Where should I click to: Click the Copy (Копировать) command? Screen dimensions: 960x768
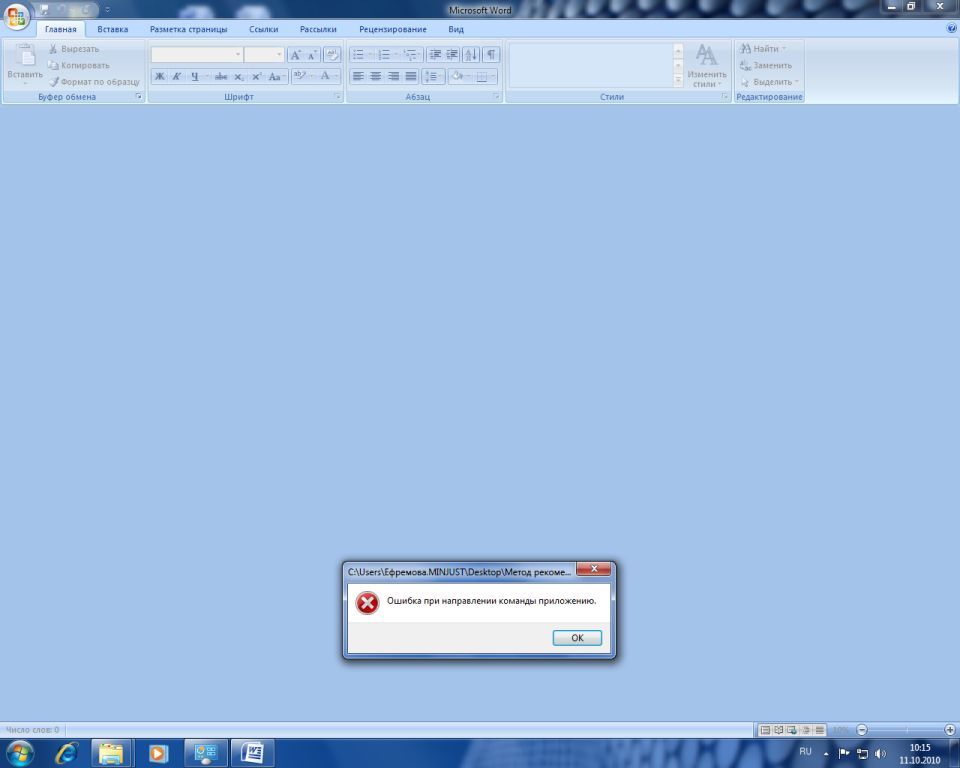pos(79,65)
